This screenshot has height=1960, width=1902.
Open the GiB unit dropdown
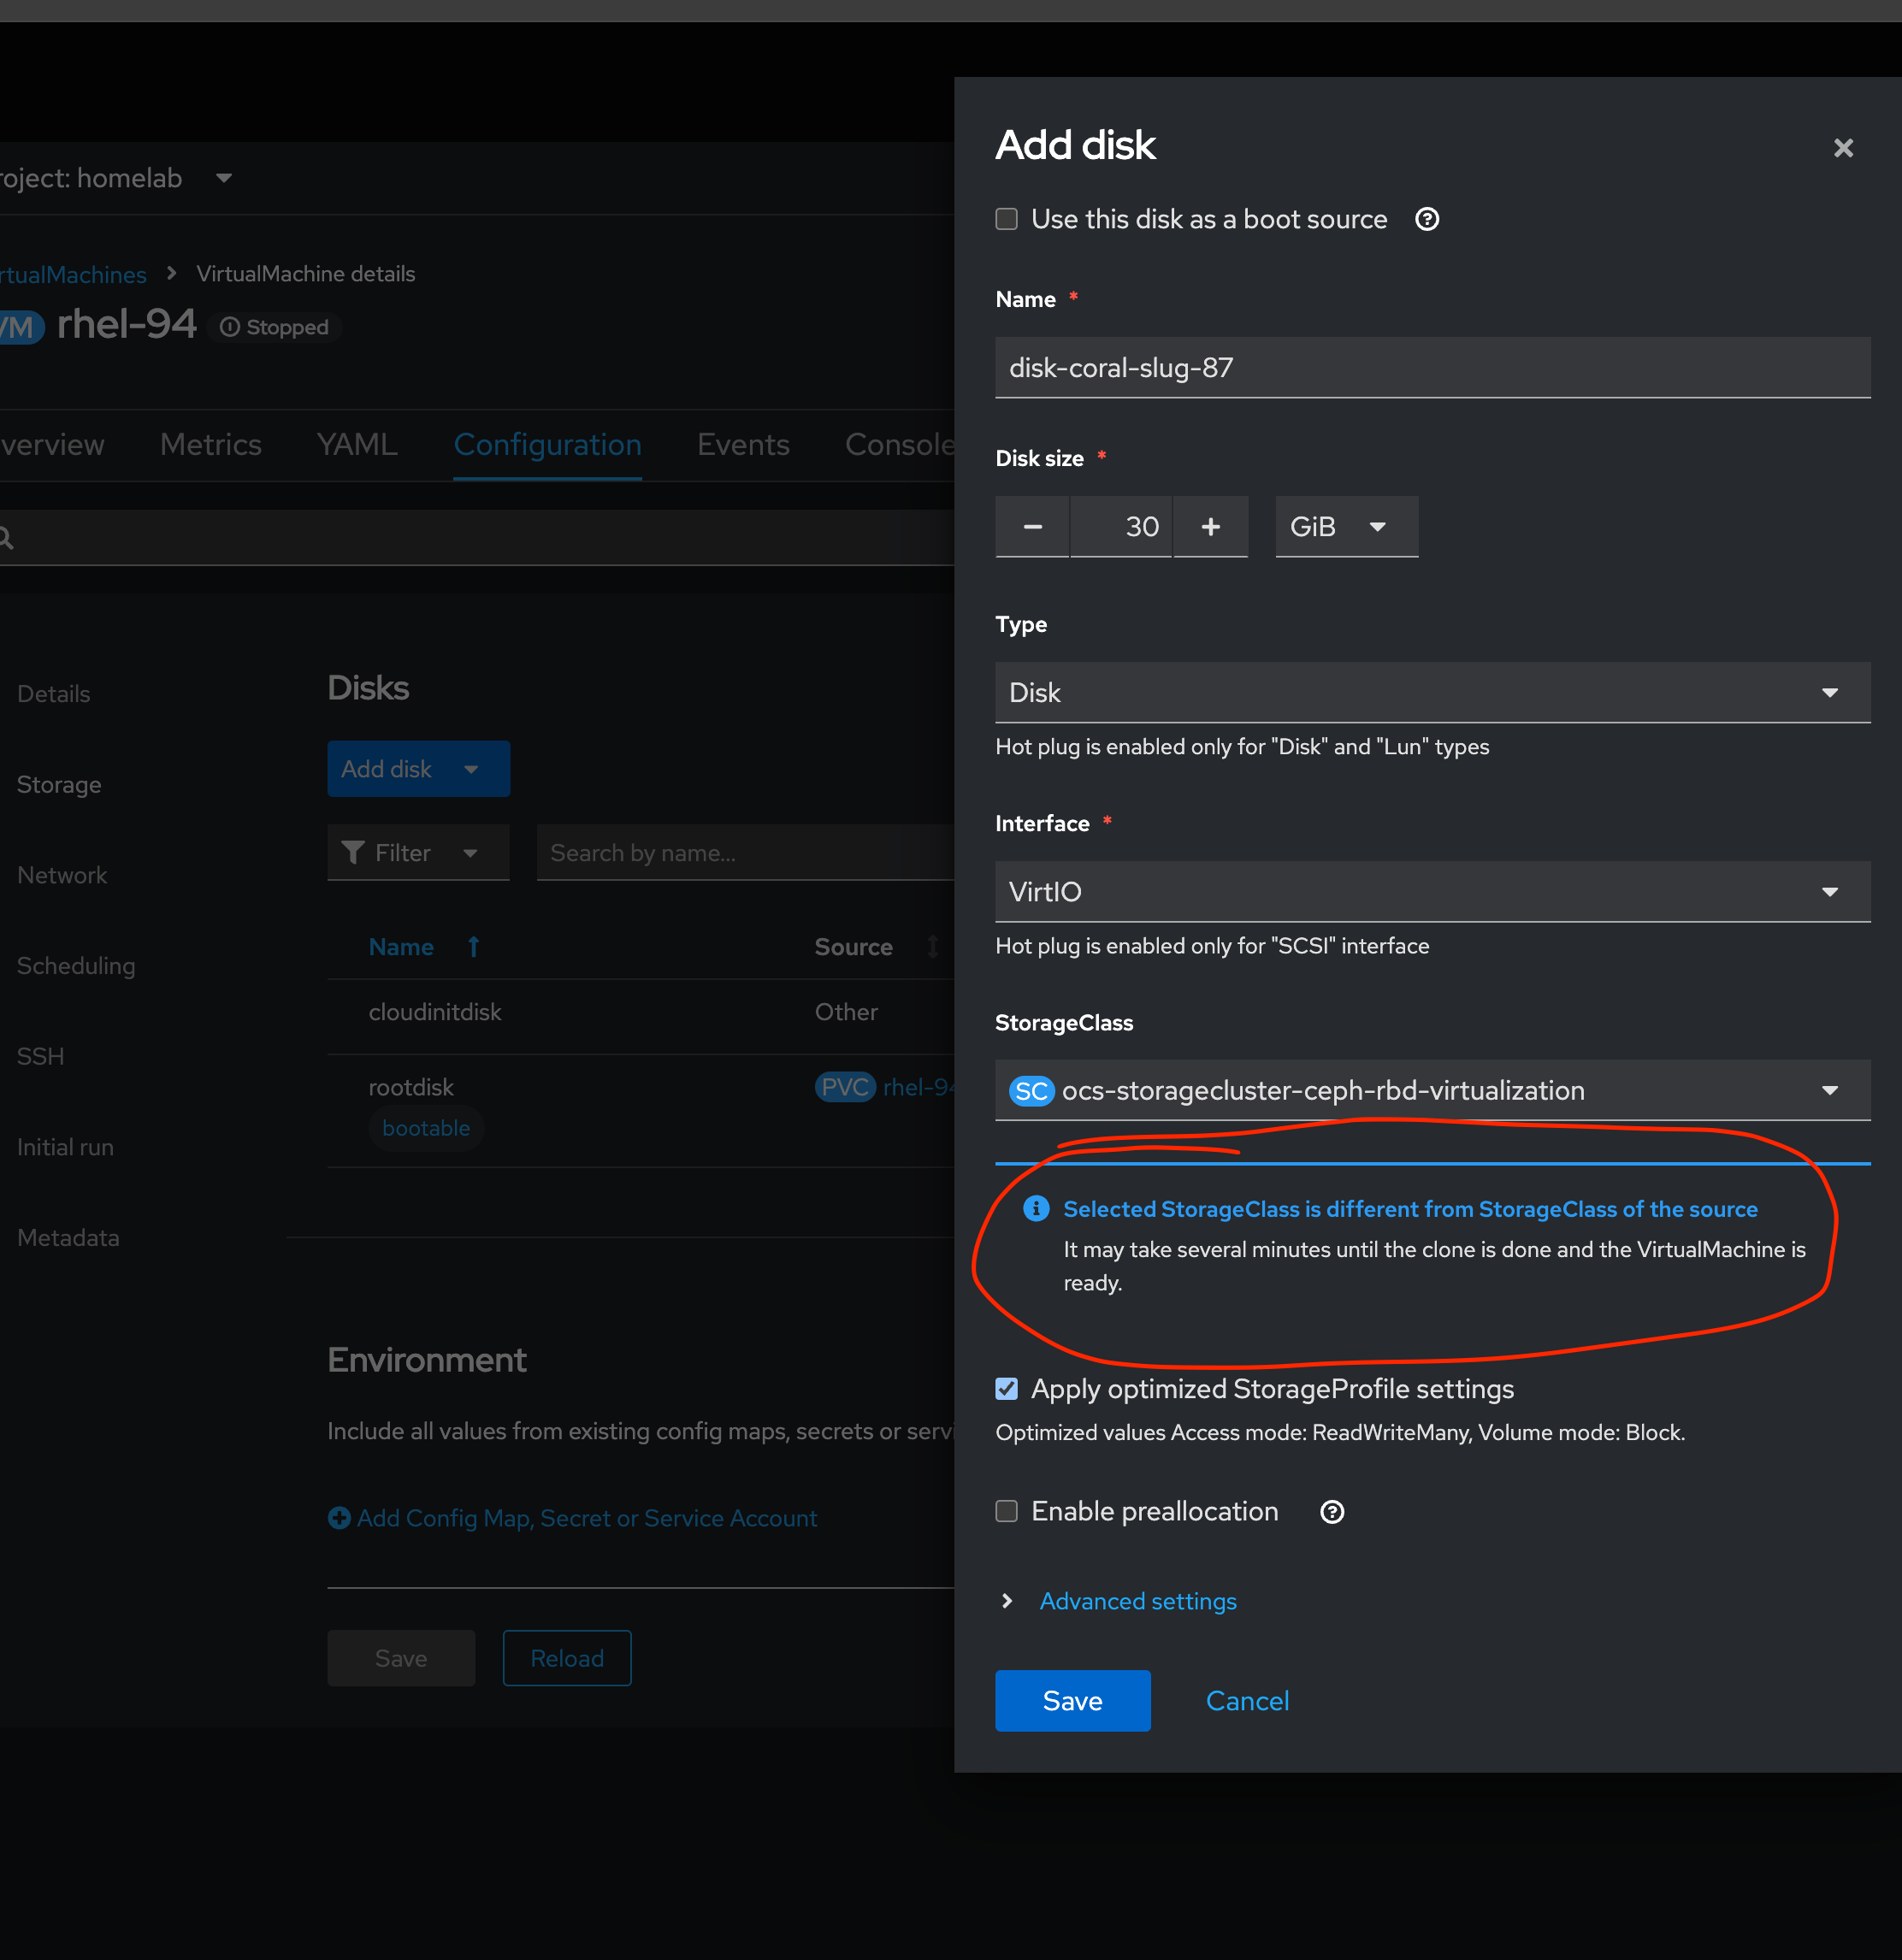1345,527
